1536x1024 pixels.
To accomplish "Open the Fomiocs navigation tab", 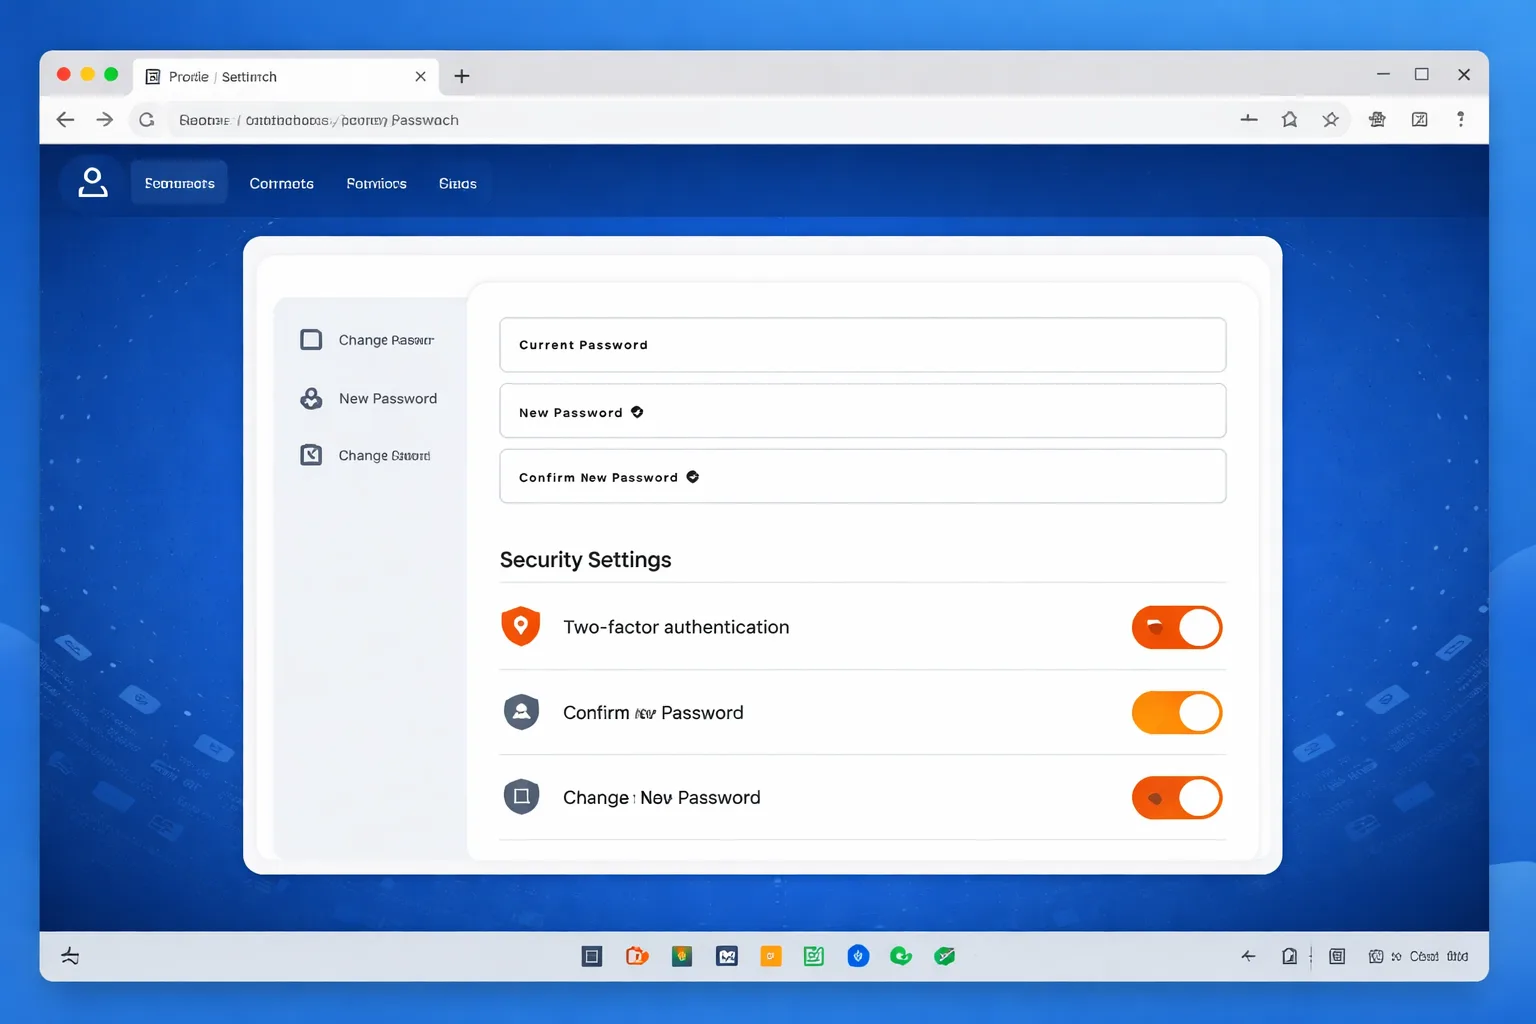I will click(x=376, y=183).
